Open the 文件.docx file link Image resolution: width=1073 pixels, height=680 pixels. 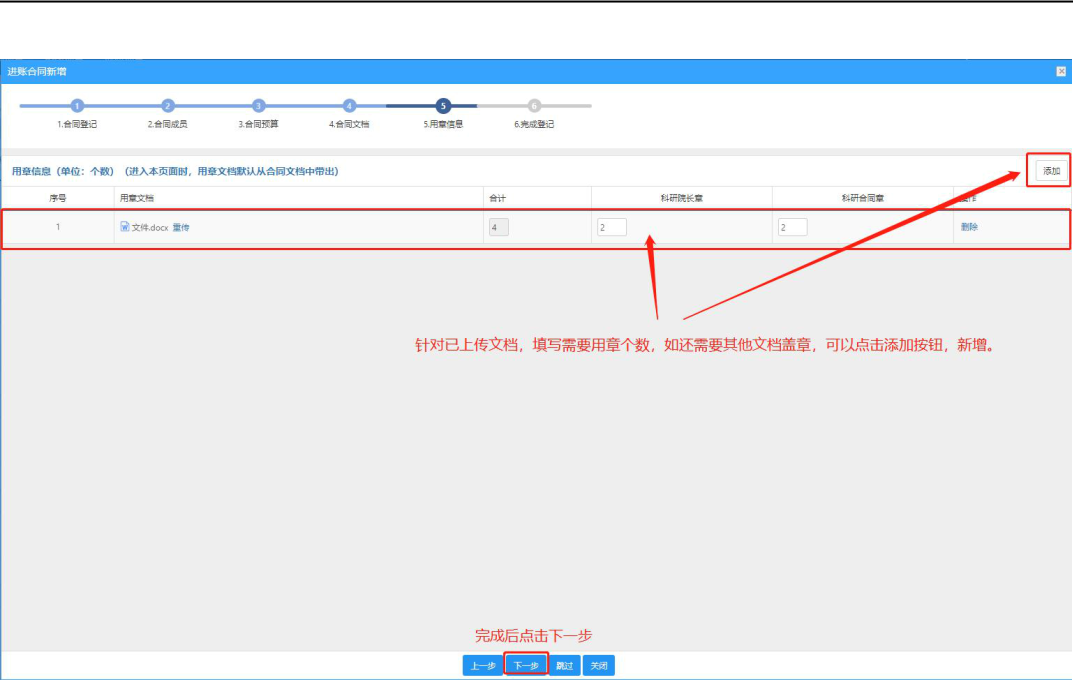(150, 227)
